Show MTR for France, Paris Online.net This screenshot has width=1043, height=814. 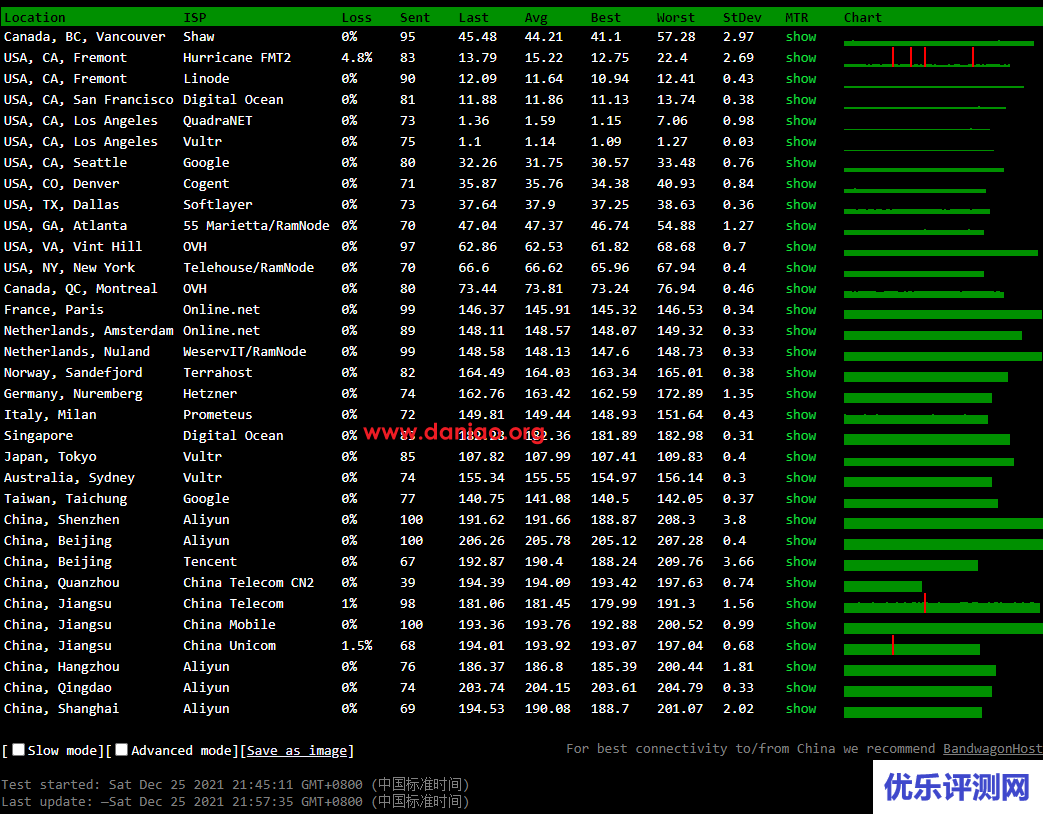pyautogui.click(x=801, y=309)
